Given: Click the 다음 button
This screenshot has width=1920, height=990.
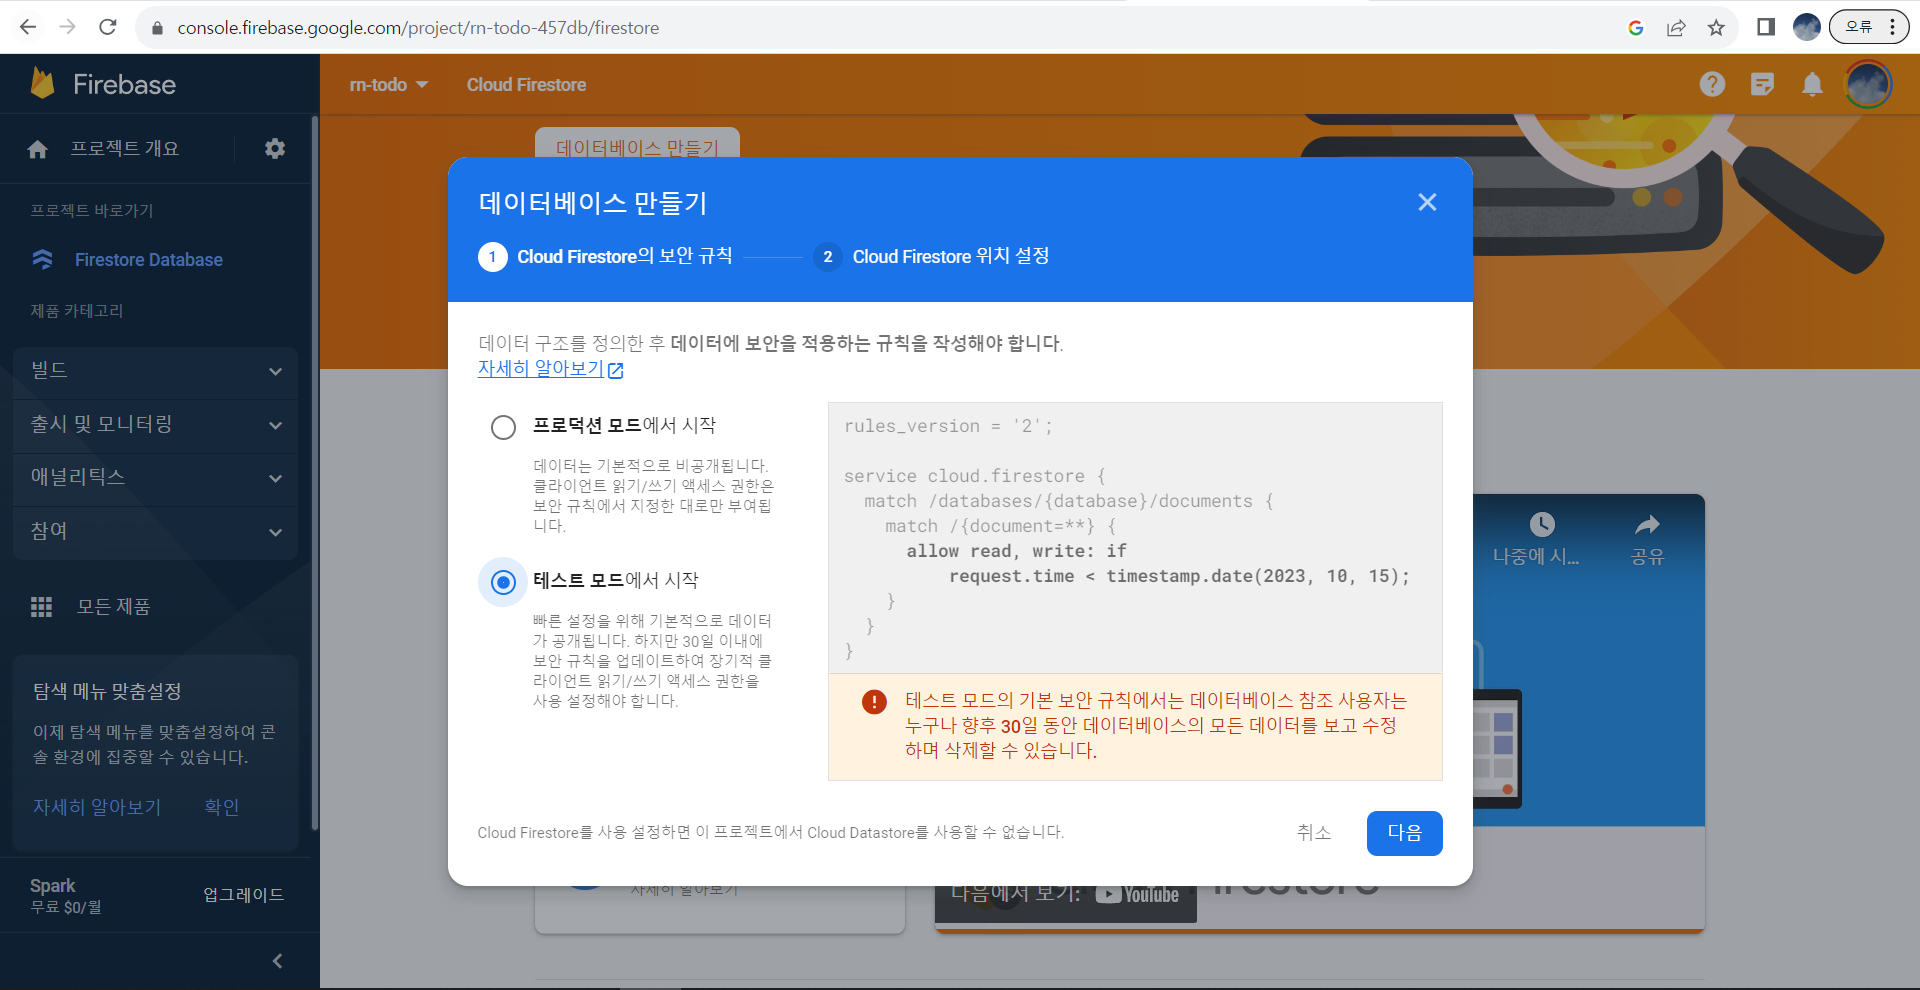Looking at the screenshot, I should coord(1404,833).
